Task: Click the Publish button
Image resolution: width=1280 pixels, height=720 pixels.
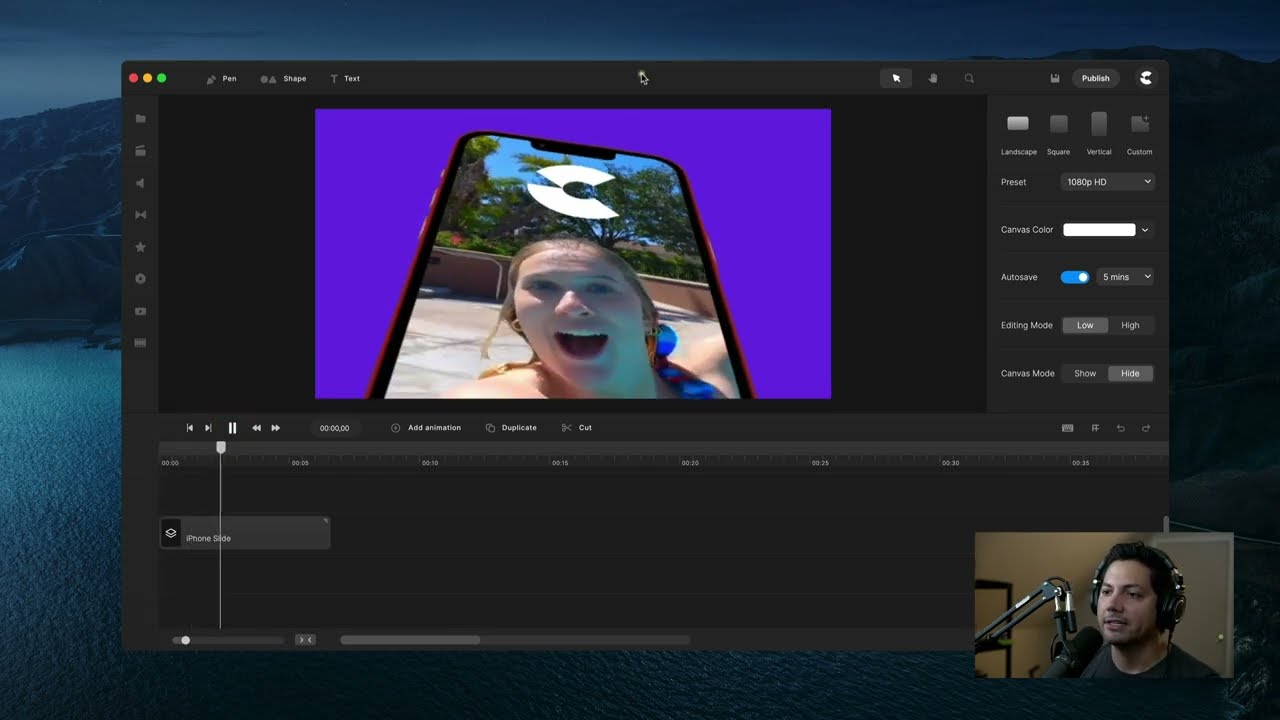Action: coord(1095,78)
